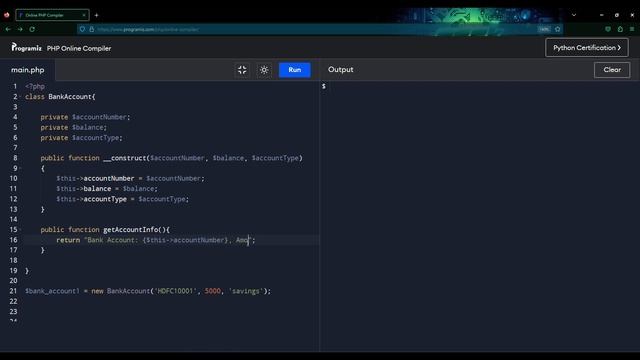Image resolution: width=640 pixels, height=360 pixels.
Task: Open the Python Certification link
Action: click(x=587, y=48)
